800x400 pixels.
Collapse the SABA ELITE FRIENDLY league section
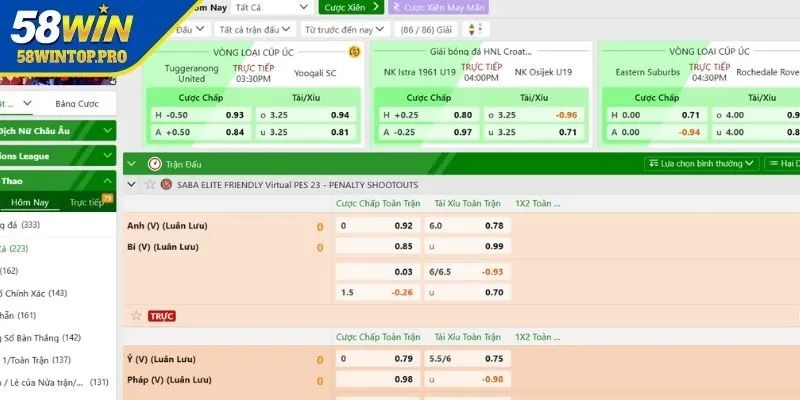click(x=131, y=185)
